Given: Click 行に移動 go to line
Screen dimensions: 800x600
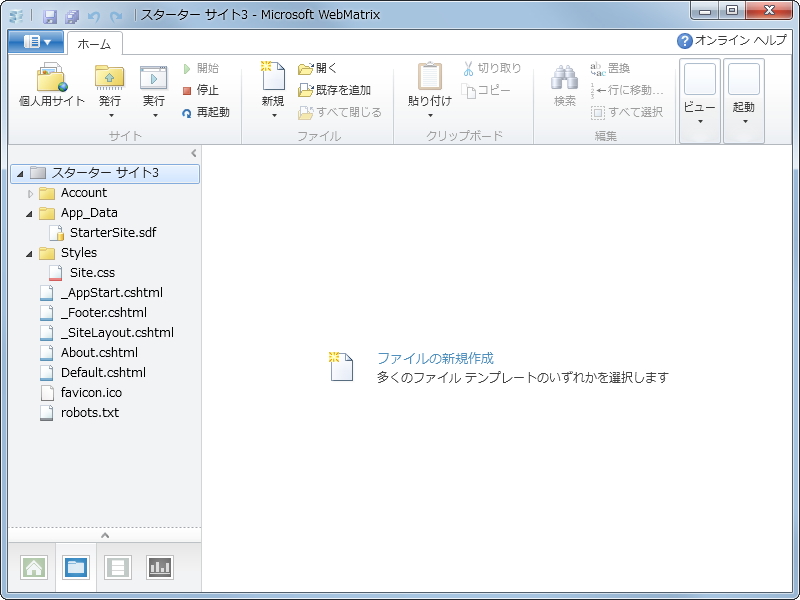Looking at the screenshot, I should click(627, 90).
